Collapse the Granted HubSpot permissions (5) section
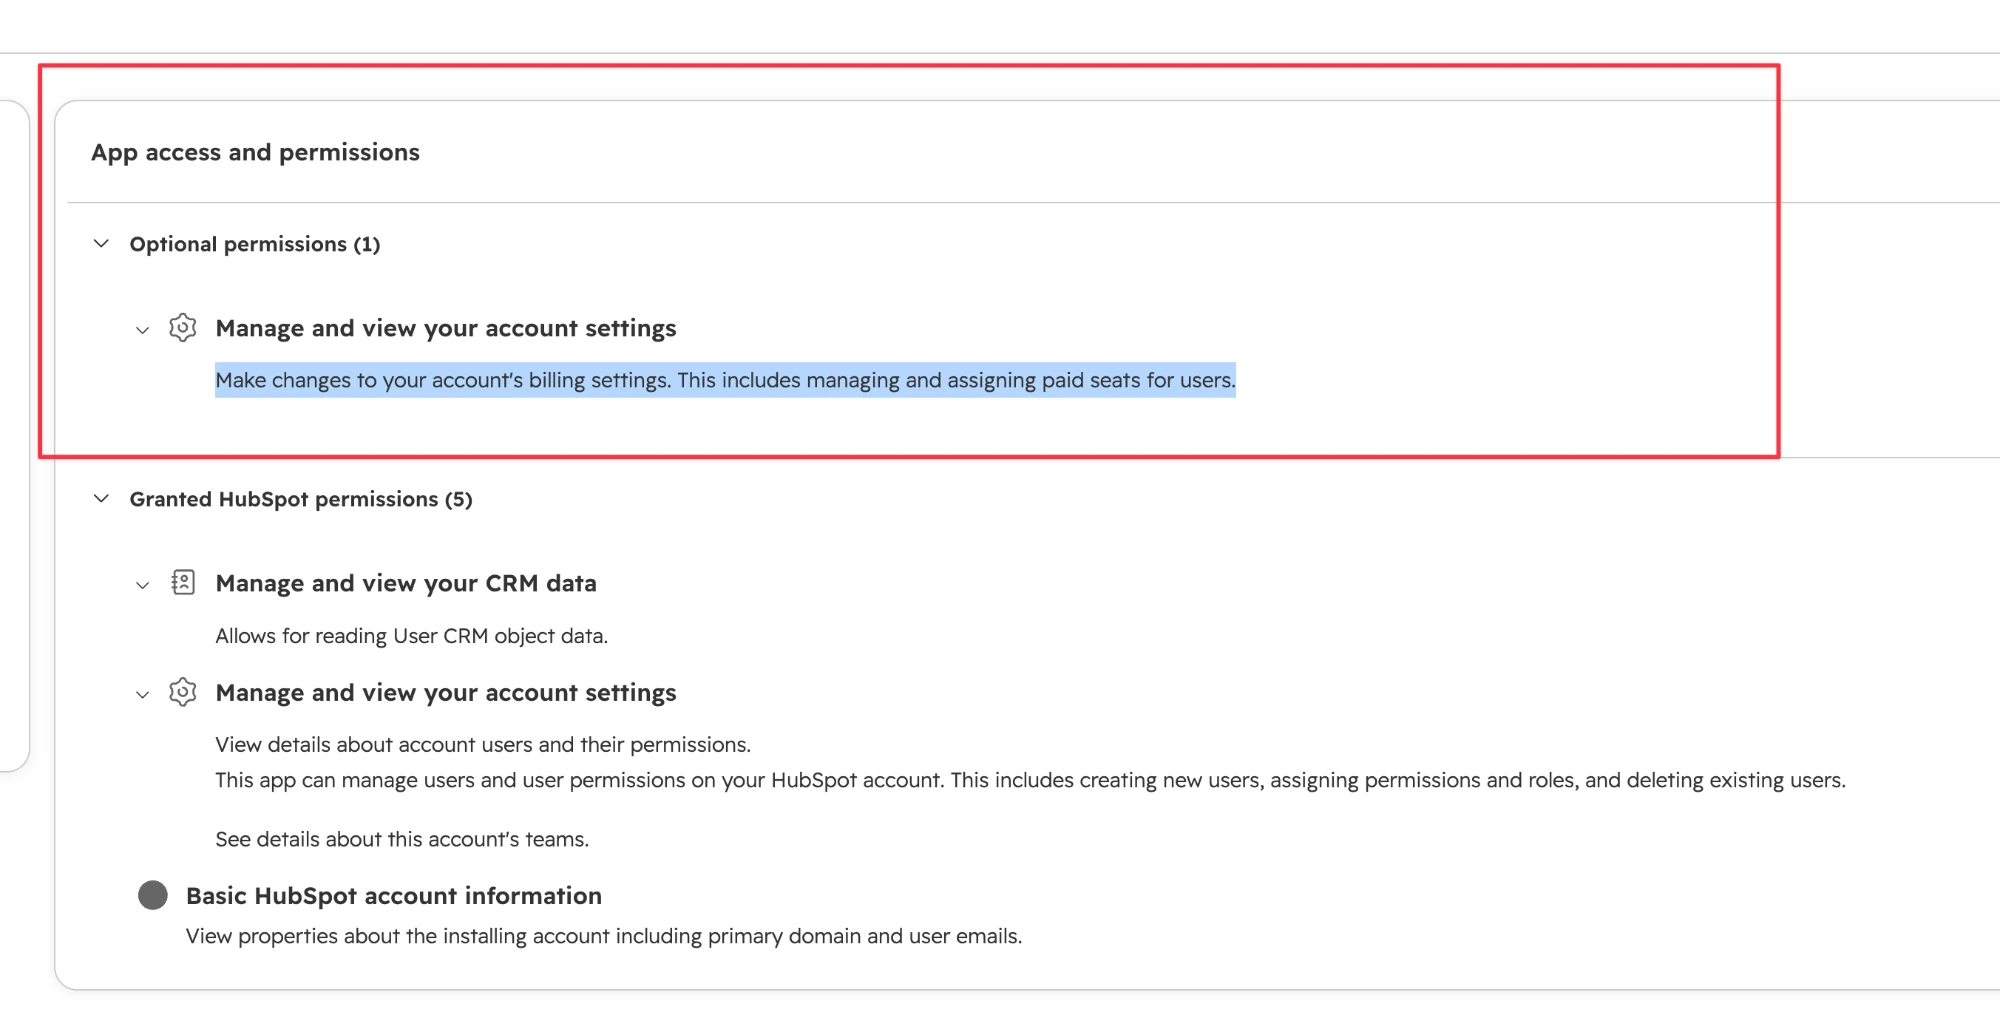 click(x=101, y=499)
